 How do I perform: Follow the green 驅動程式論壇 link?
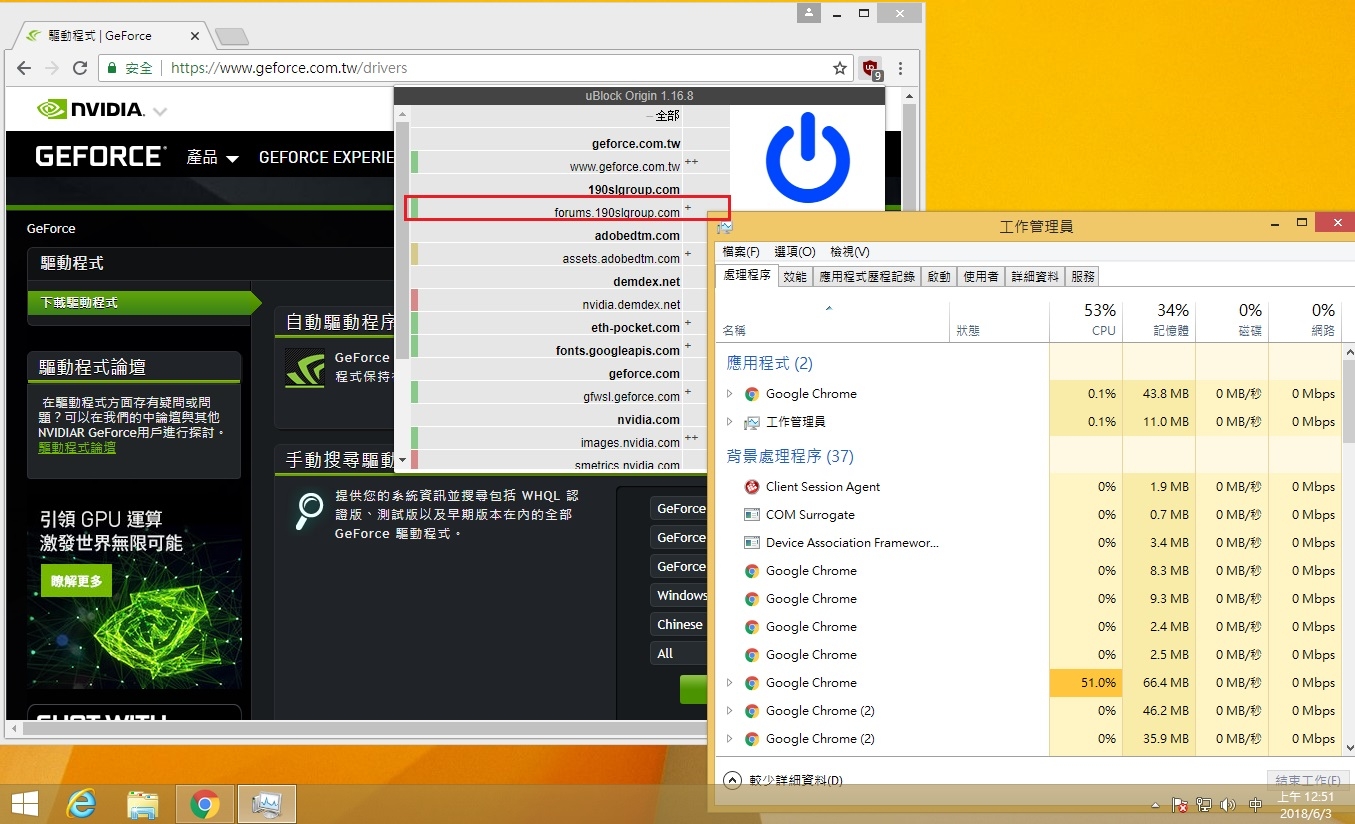(77, 448)
